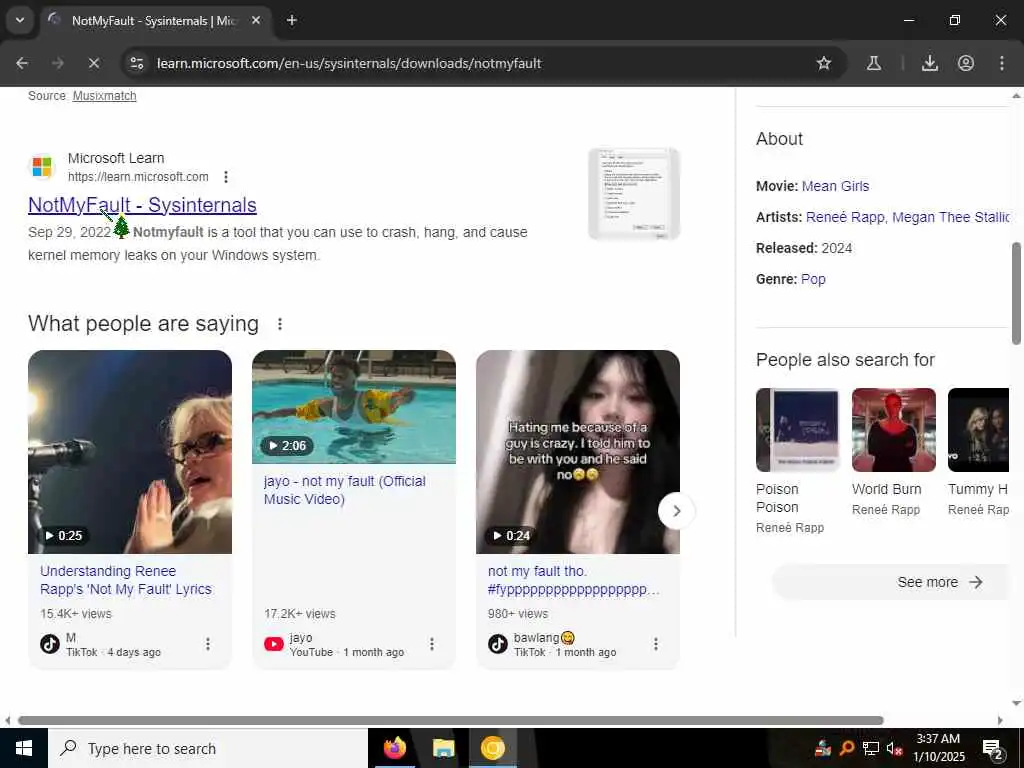Click the browser forward arrow
Viewport: 1024px width, 768px height.
[58, 63]
